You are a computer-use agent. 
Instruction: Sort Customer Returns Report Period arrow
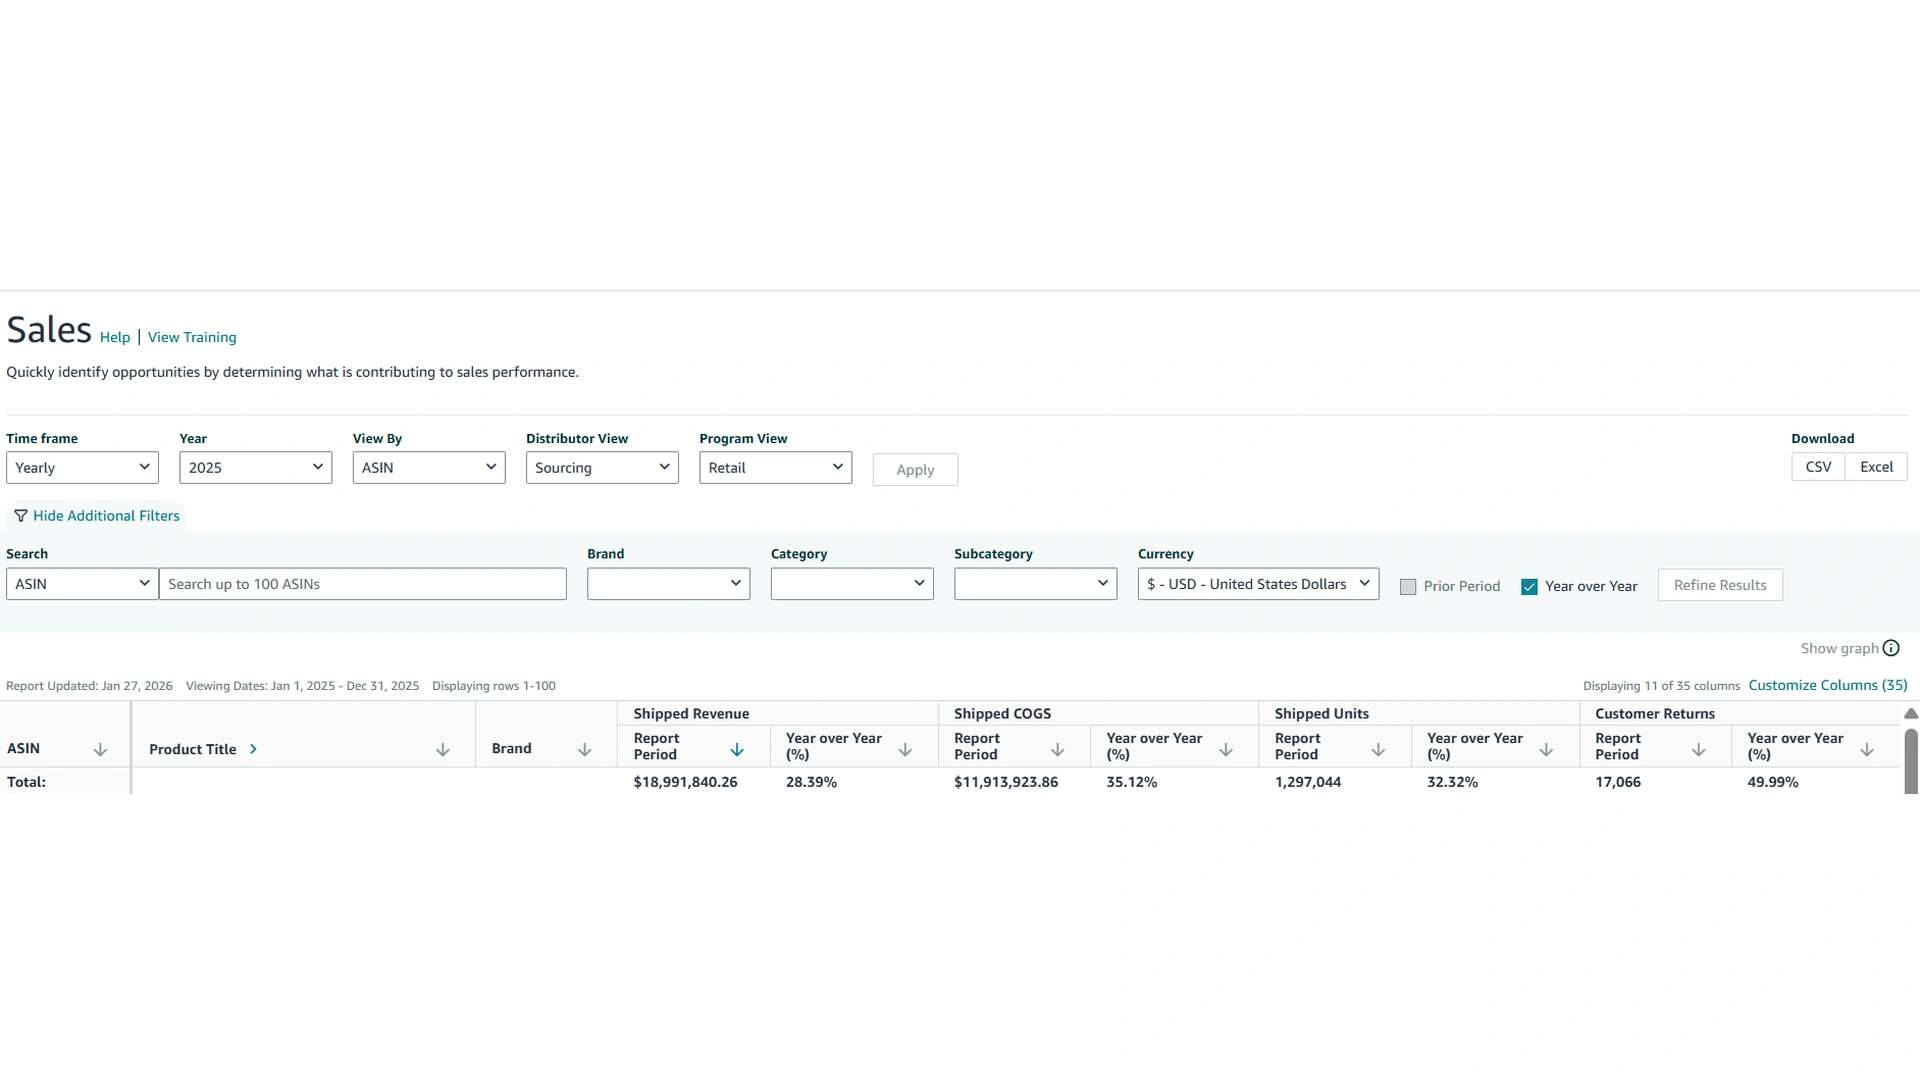click(x=1698, y=750)
